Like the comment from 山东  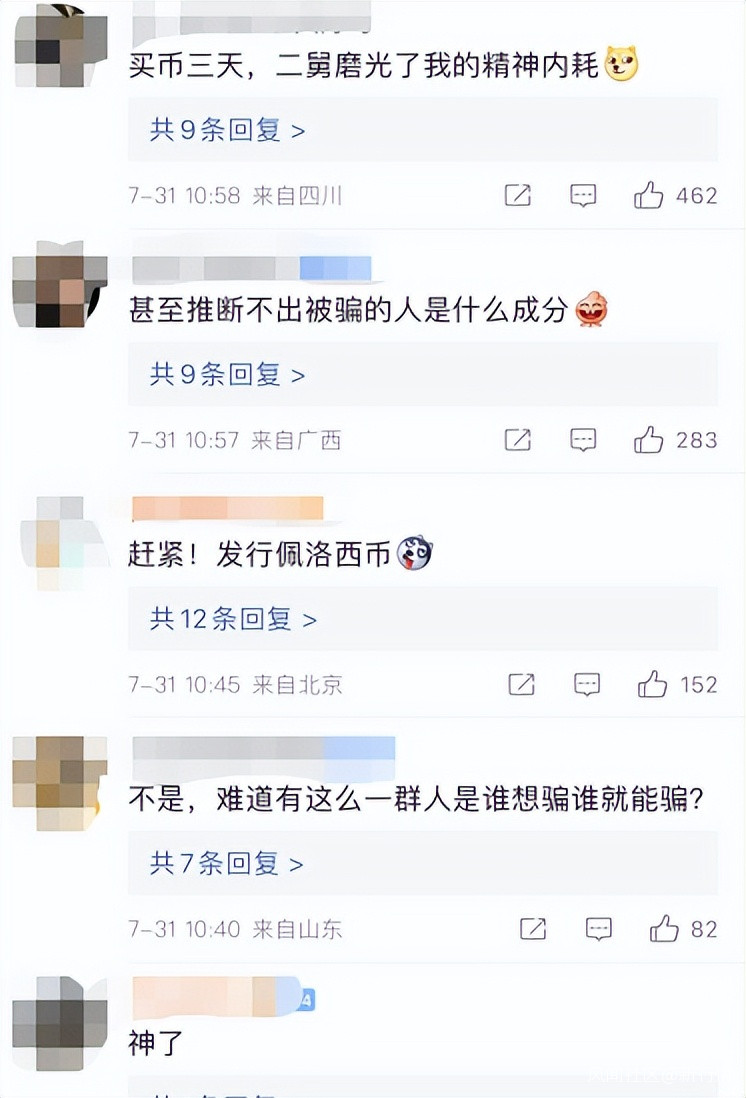point(664,929)
